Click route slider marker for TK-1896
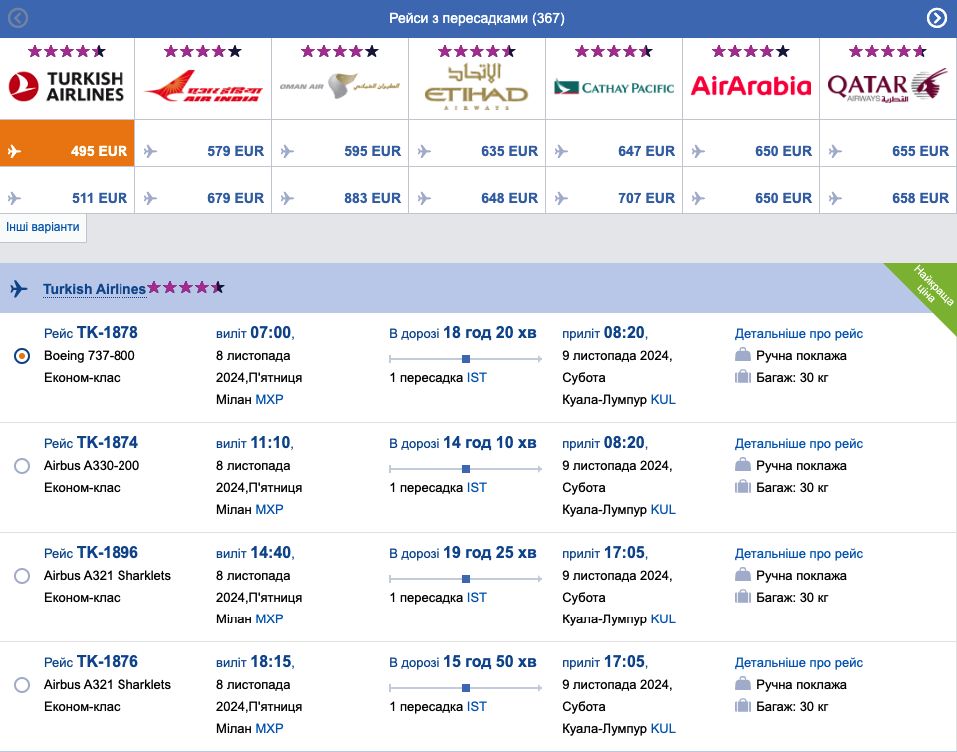The image size is (957, 752). point(465,578)
